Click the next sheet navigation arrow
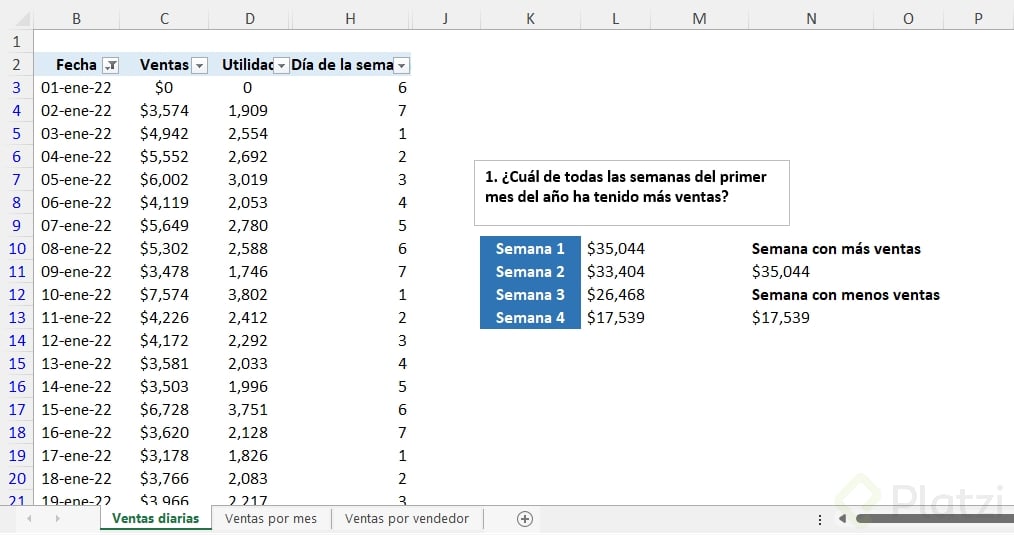This screenshot has height=535, width=1014. coord(58,519)
